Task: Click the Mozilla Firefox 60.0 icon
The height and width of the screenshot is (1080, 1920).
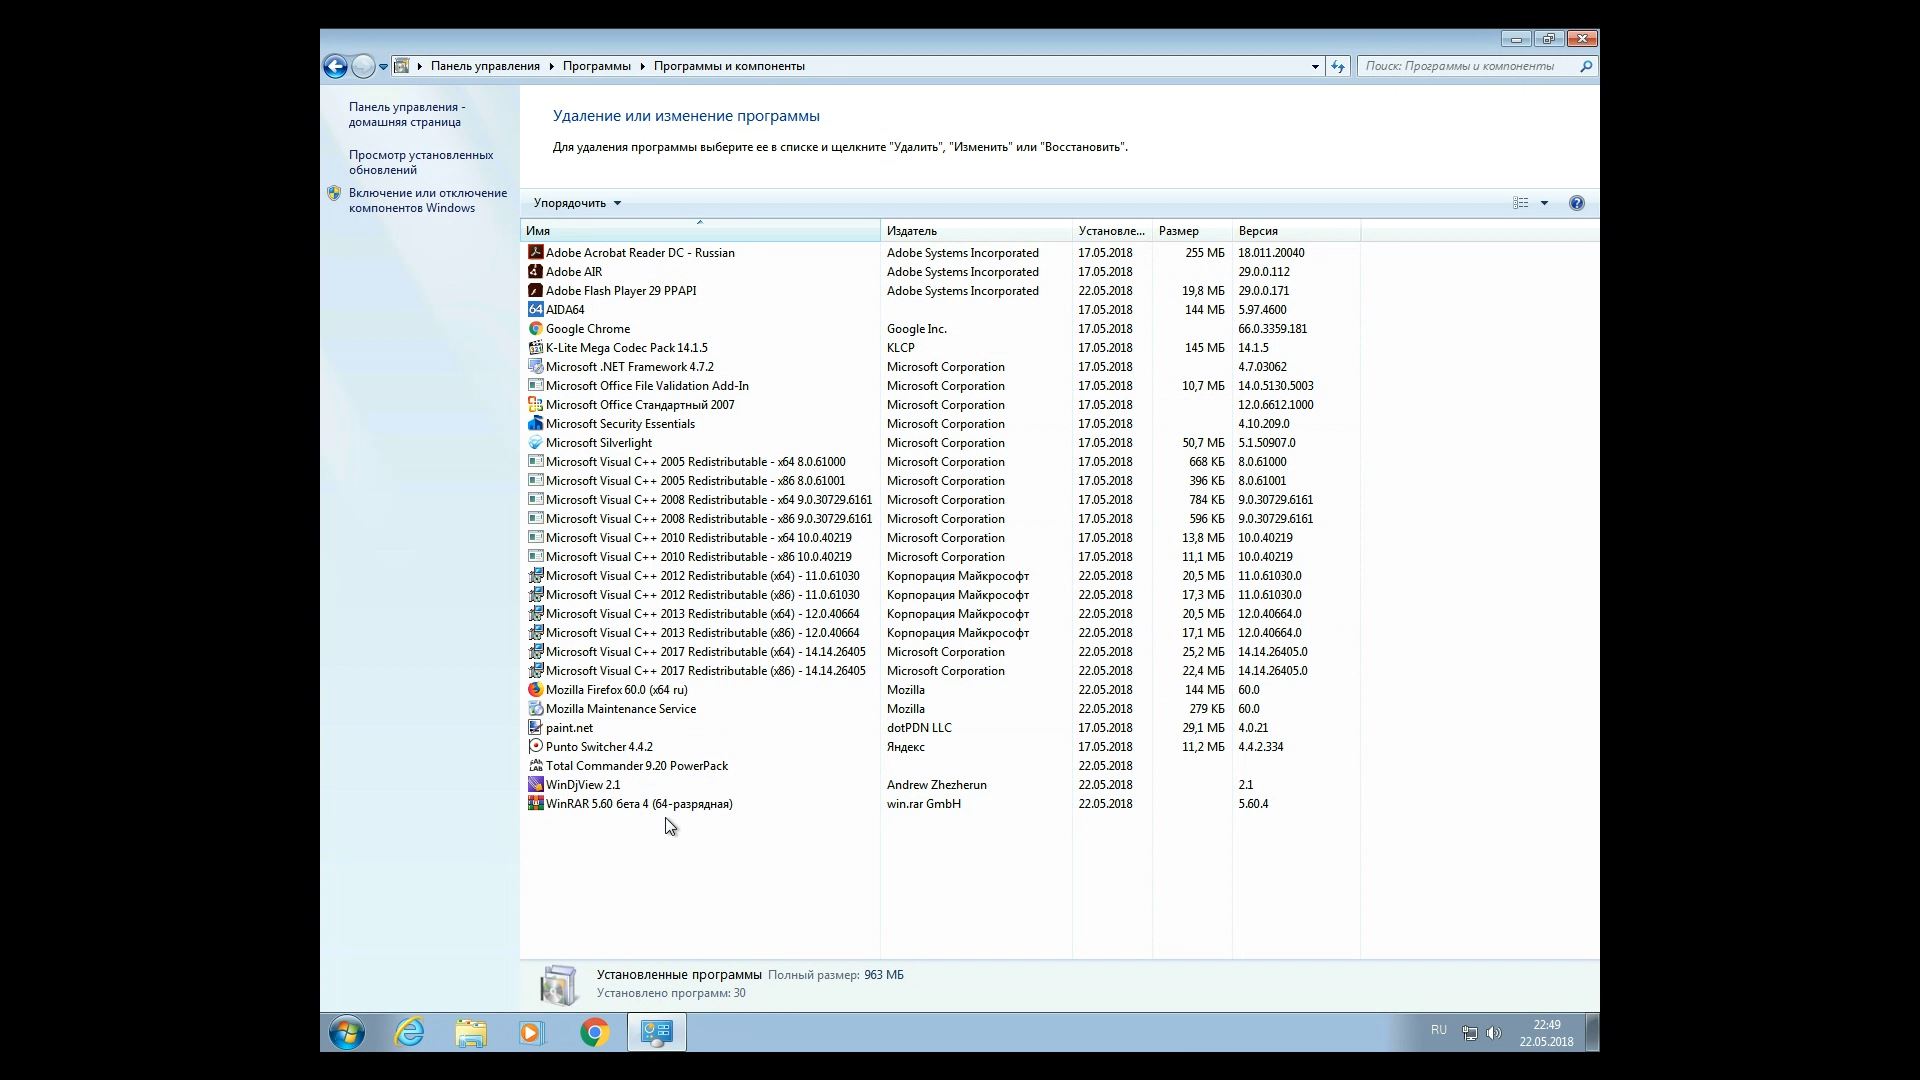Action: tap(535, 690)
